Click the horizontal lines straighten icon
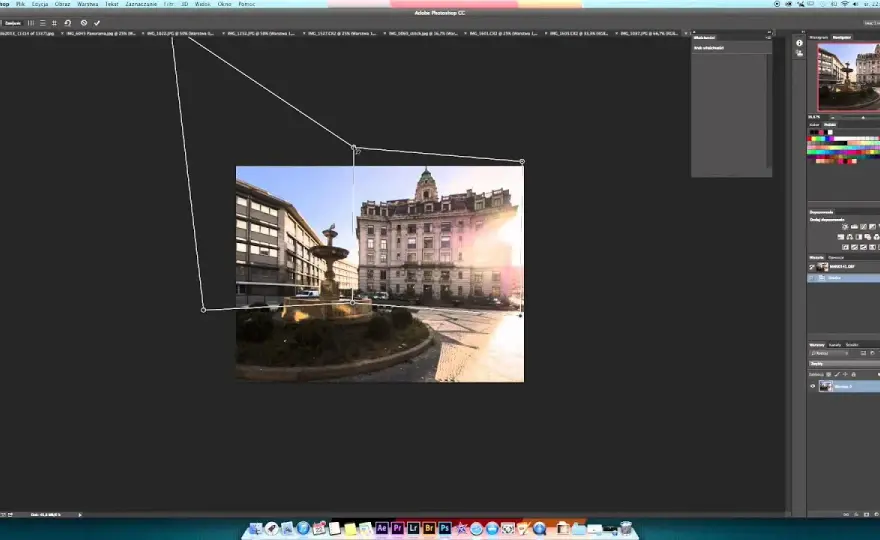 tap(43, 23)
